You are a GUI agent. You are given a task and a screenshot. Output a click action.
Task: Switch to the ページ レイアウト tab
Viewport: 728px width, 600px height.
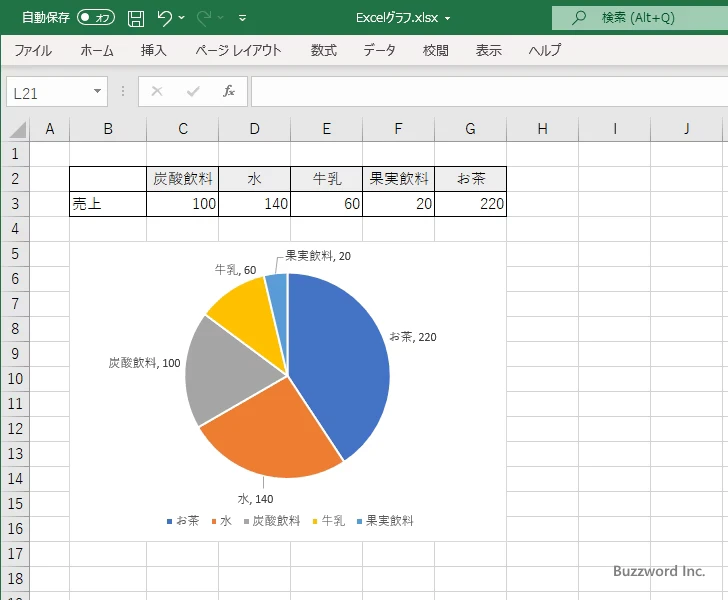click(x=238, y=50)
